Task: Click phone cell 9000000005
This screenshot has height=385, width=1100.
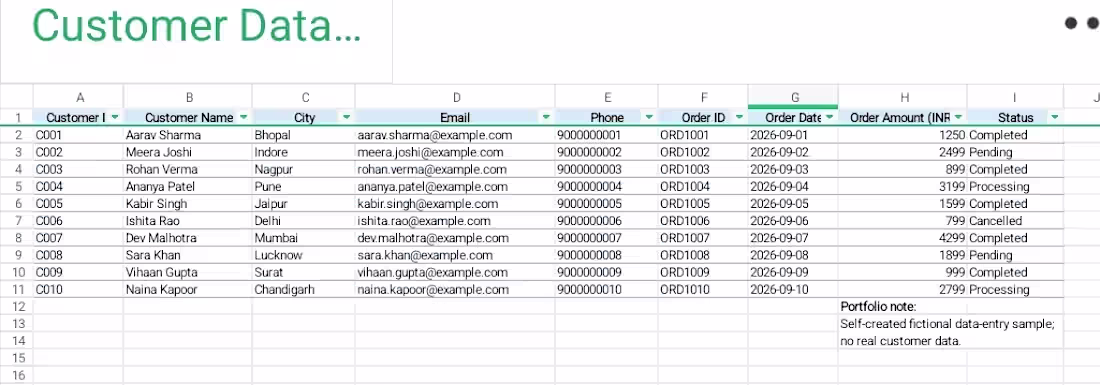Action: coord(607,203)
